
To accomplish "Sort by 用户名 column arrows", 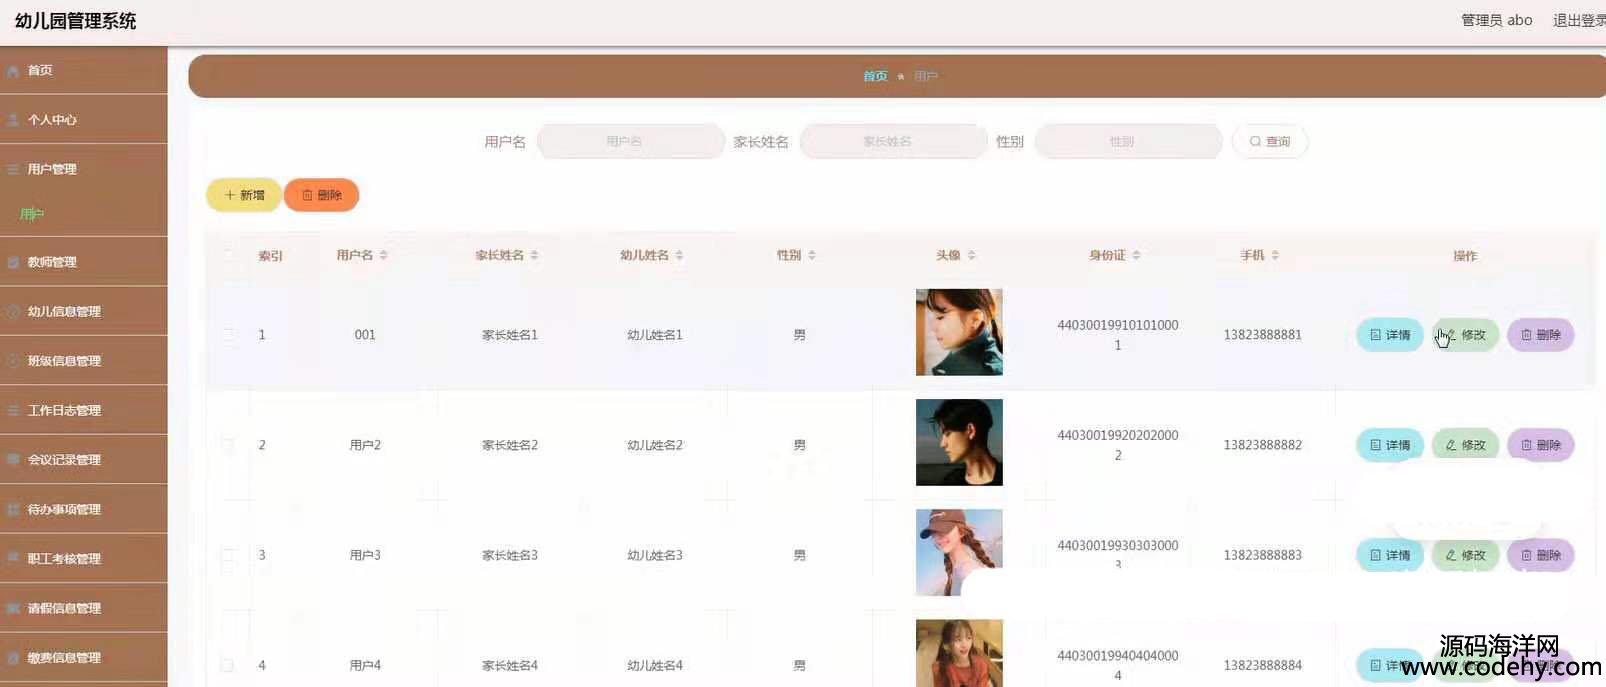I will (x=384, y=256).
